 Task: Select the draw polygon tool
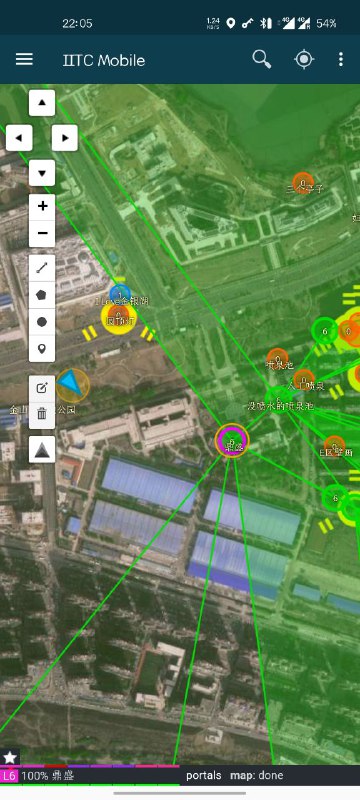42,295
